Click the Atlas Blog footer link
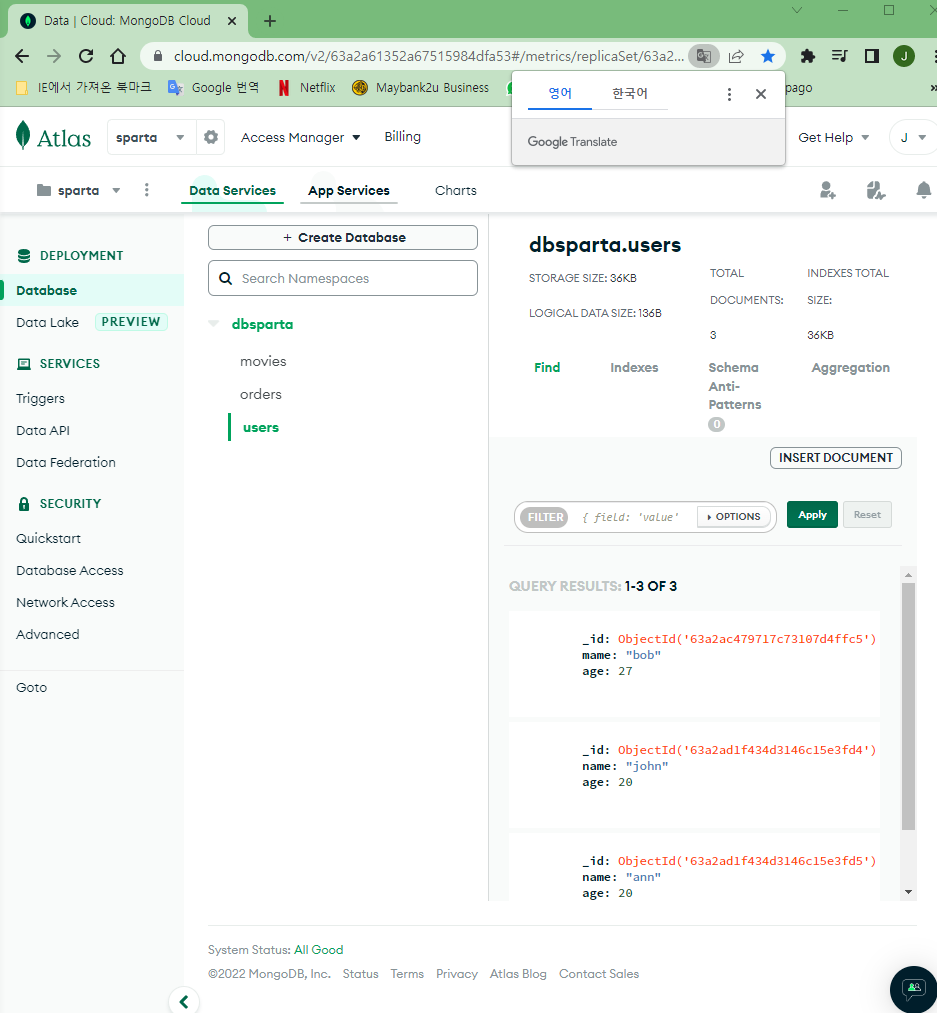This screenshot has height=1013, width=937. pyautogui.click(x=518, y=974)
